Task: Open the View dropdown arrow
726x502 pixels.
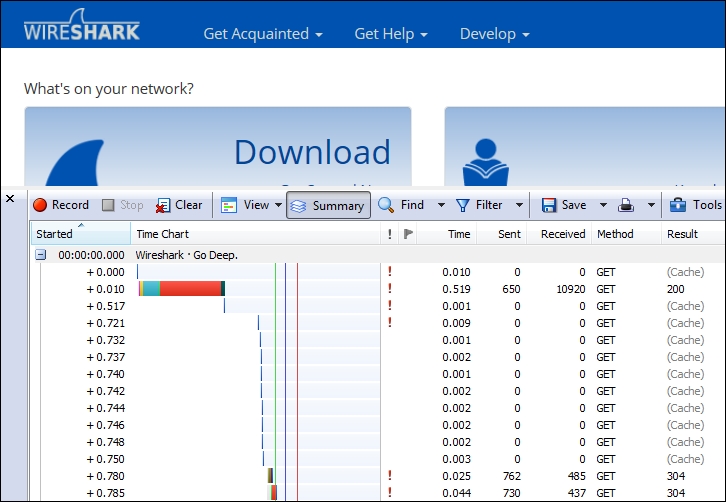Action: click(278, 205)
